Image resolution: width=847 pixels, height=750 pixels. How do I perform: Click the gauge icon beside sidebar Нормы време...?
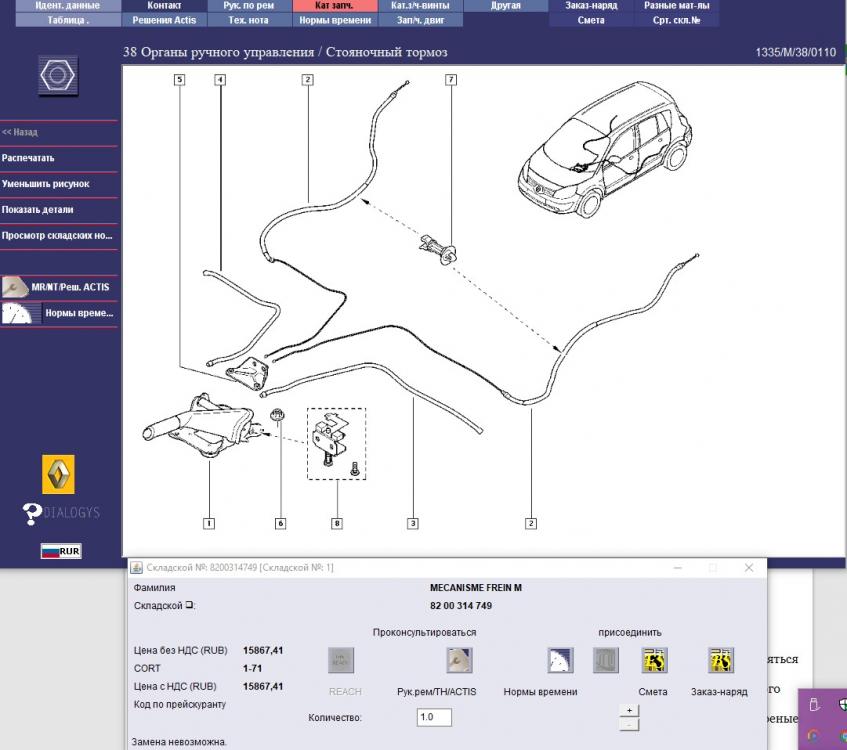coord(17,313)
